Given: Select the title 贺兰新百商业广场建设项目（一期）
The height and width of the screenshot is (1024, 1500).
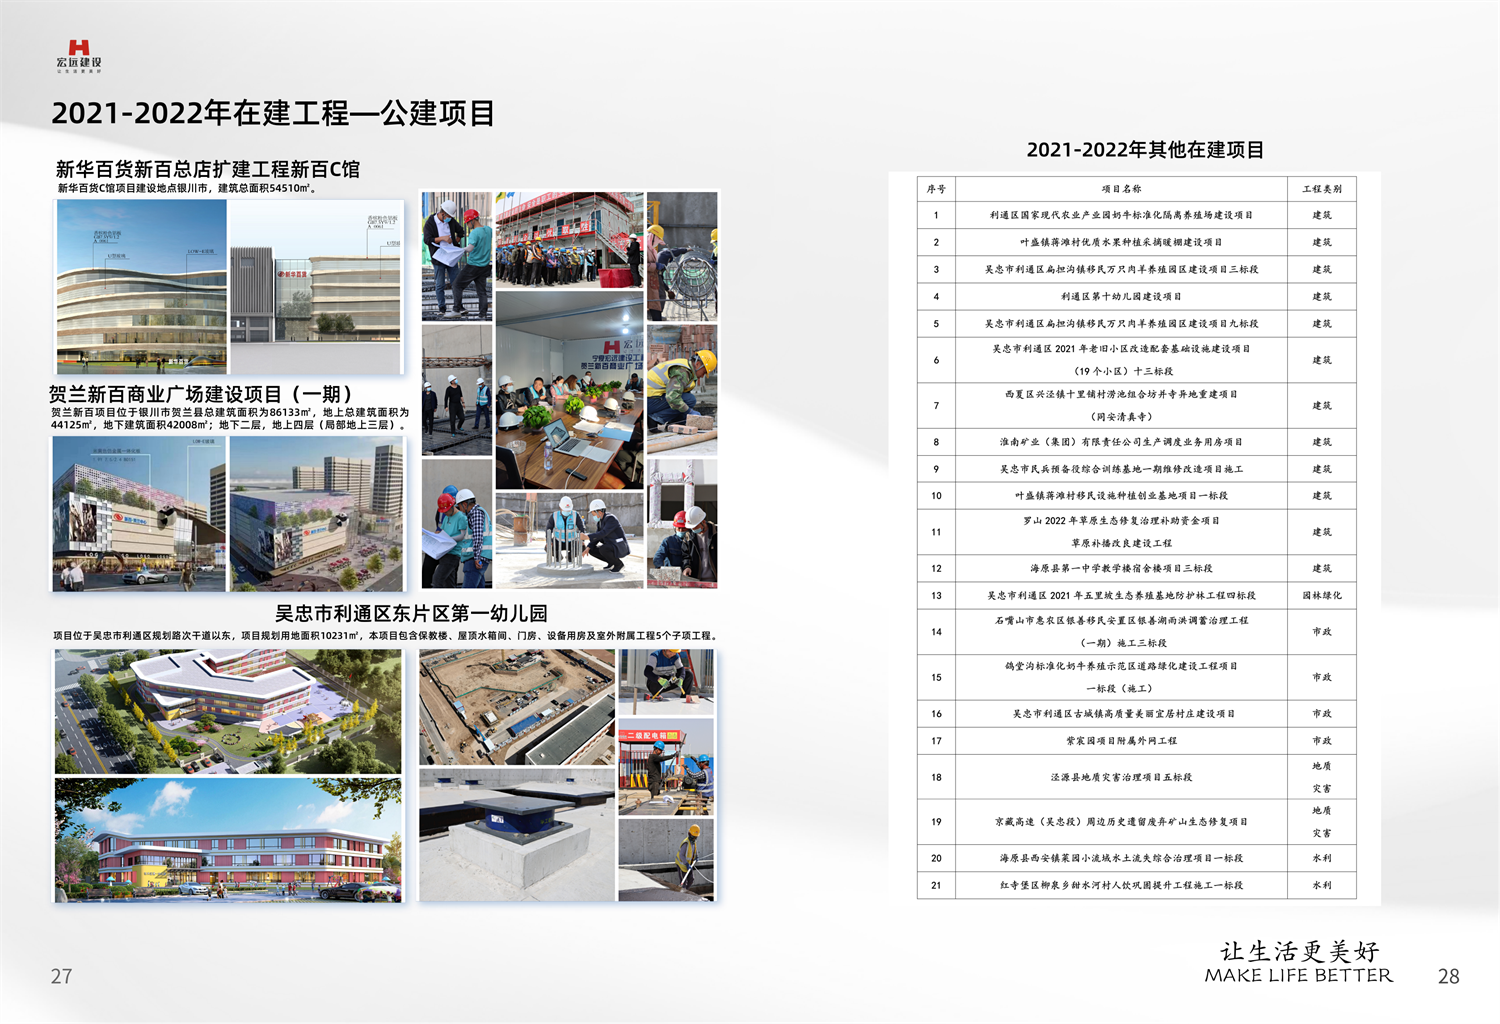Looking at the screenshot, I should point(200,394).
